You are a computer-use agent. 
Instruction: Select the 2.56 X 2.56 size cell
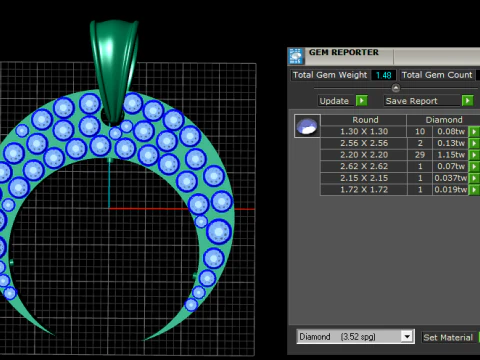point(364,143)
